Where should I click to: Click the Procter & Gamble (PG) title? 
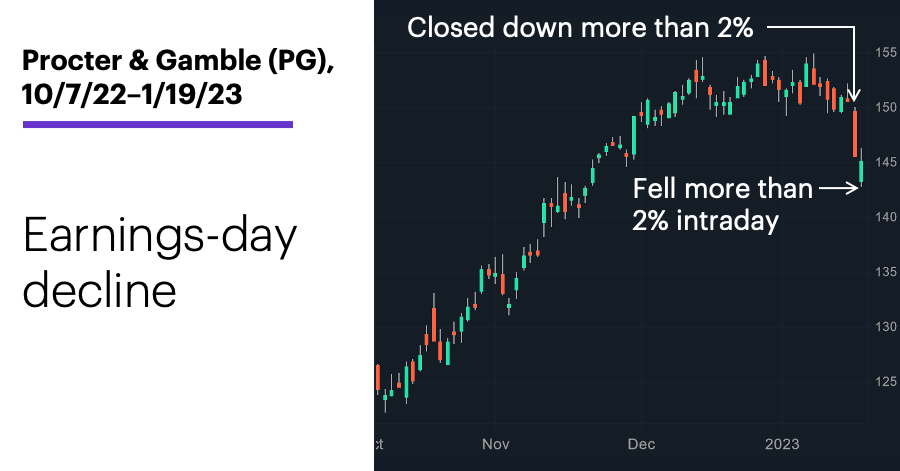coord(178,60)
